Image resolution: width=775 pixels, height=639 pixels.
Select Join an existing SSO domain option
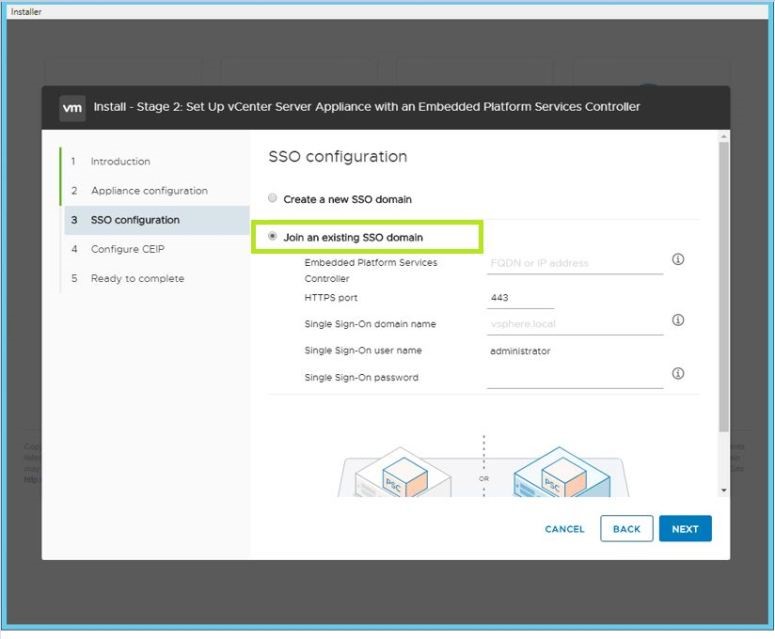[x=273, y=237]
